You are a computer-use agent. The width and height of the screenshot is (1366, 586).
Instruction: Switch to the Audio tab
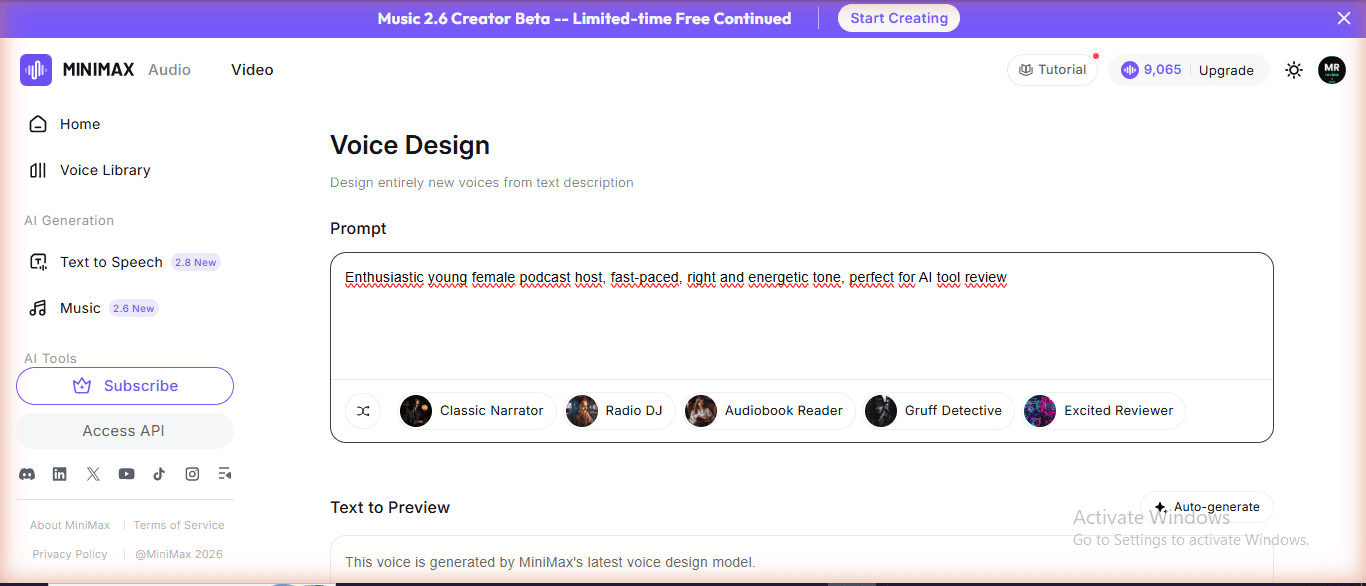[x=169, y=70]
